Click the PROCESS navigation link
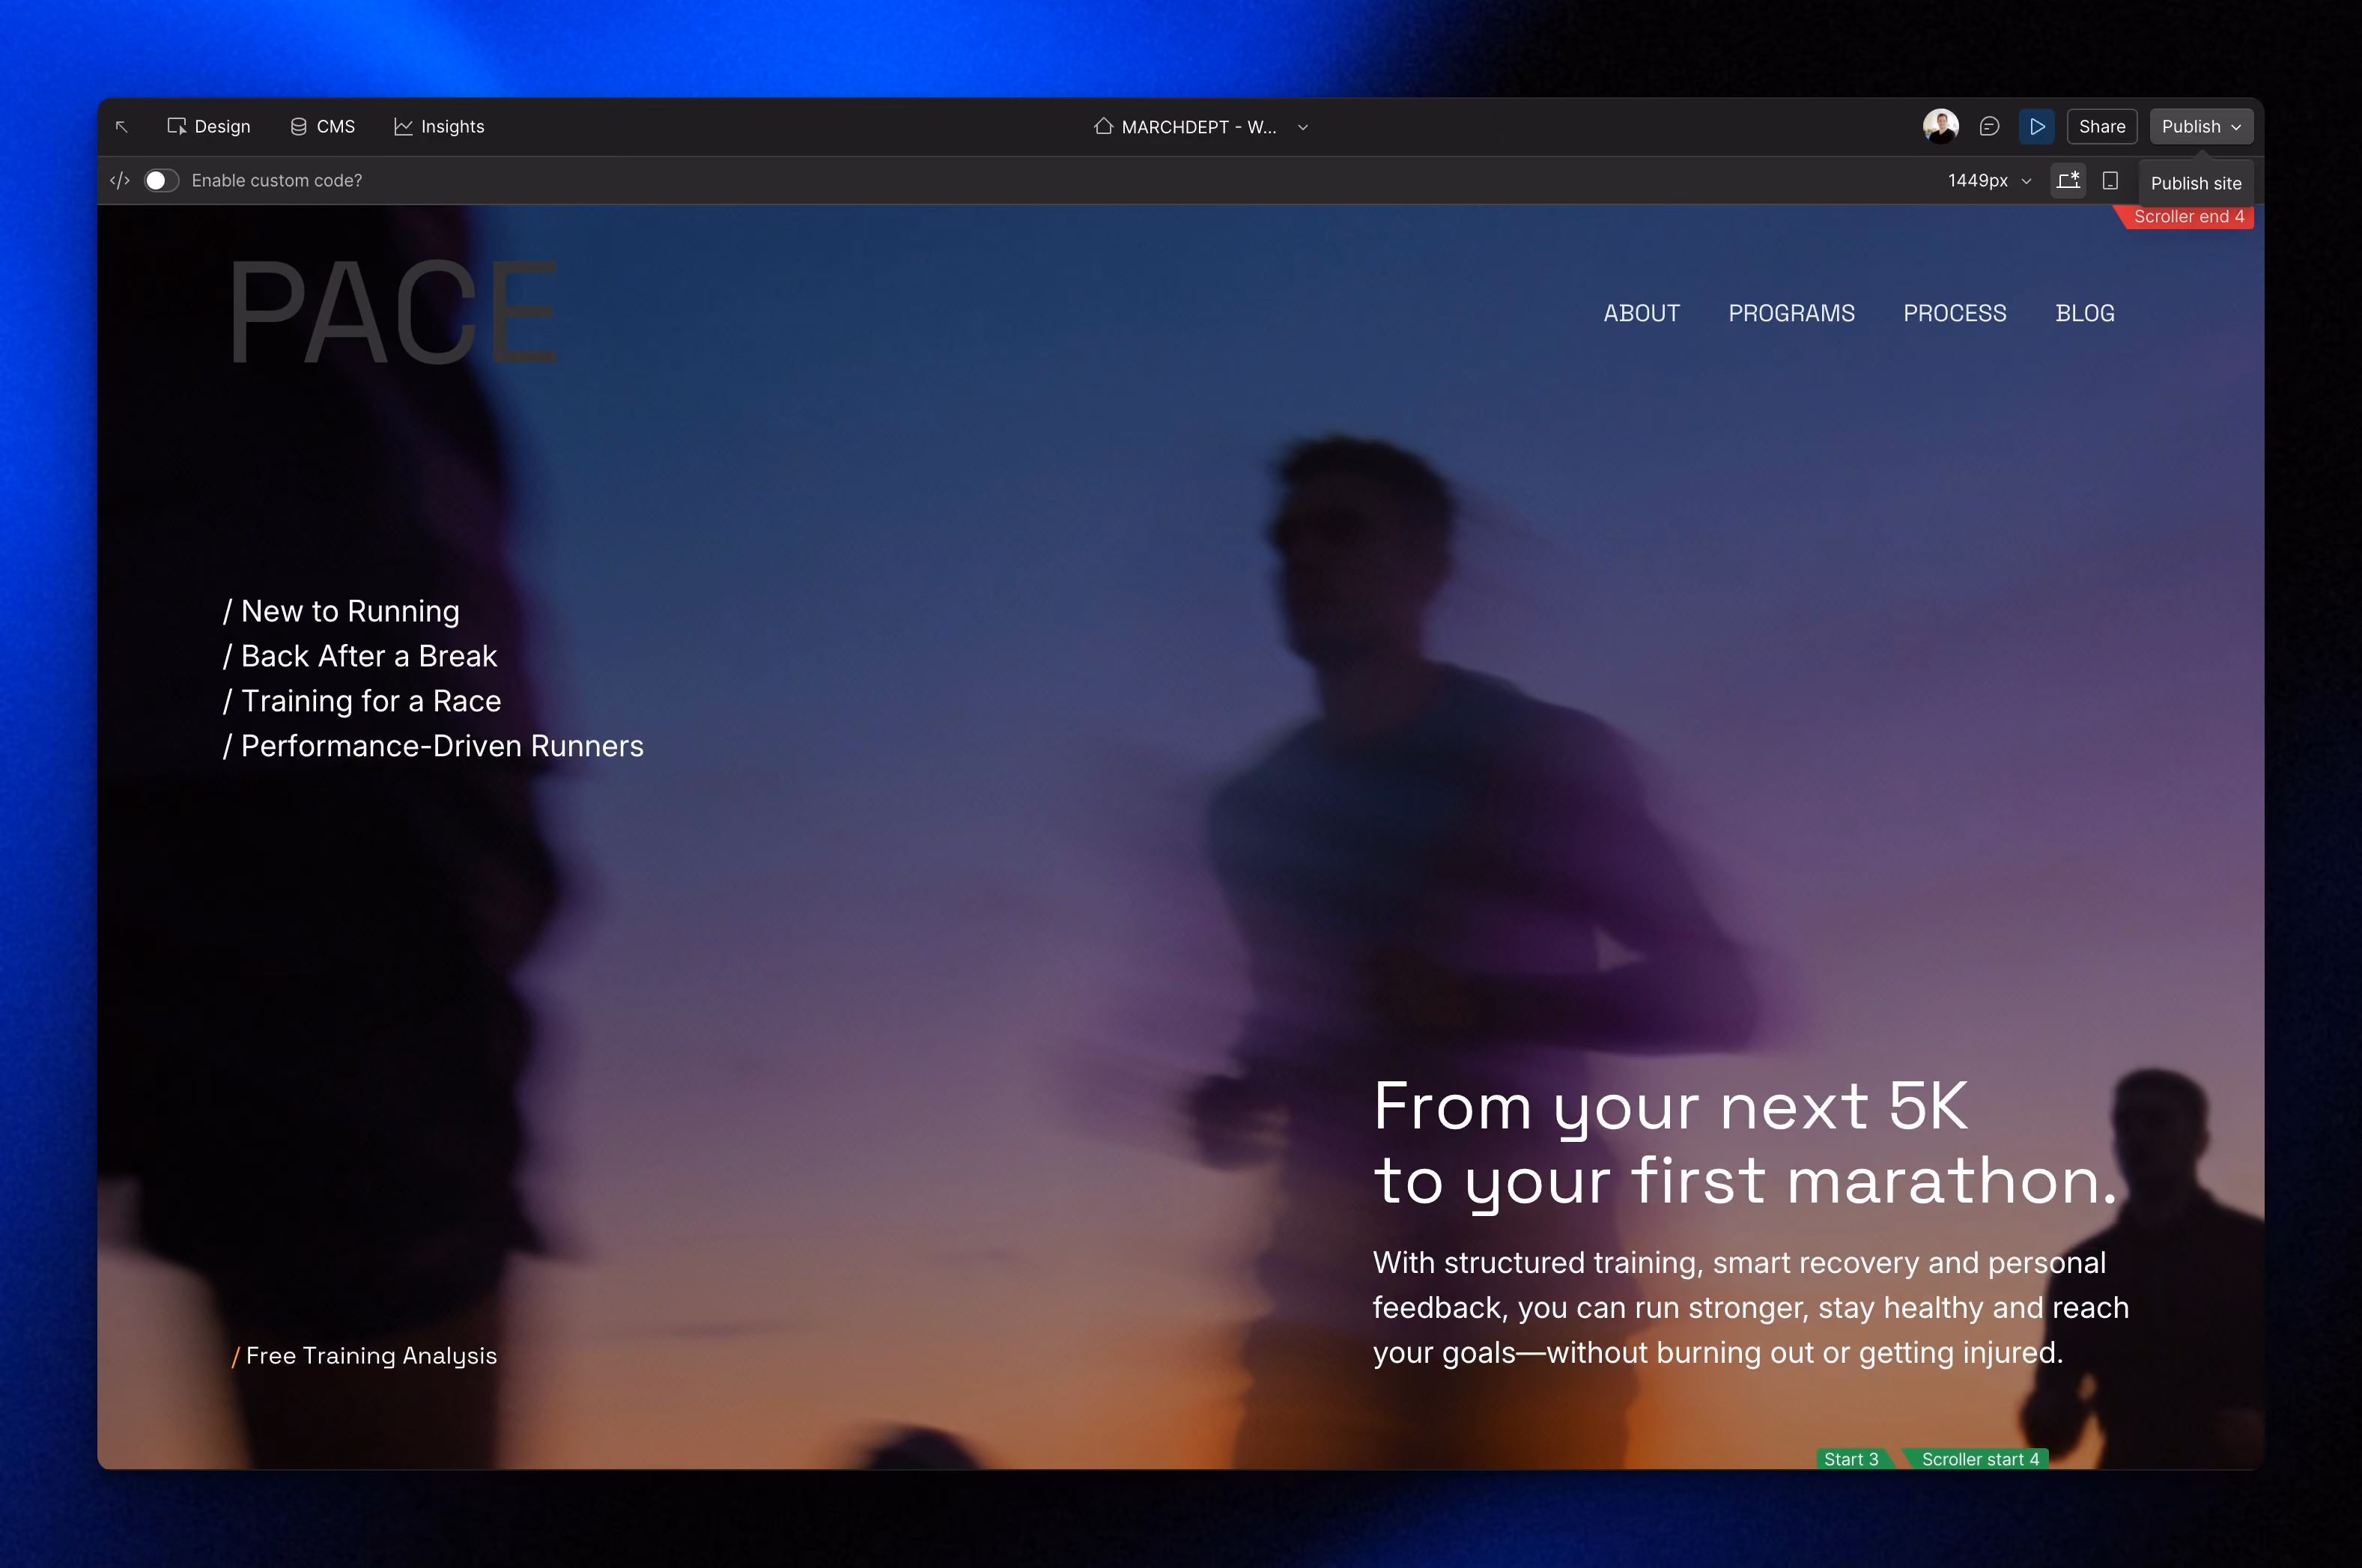Image resolution: width=2362 pixels, height=1568 pixels. (1954, 313)
